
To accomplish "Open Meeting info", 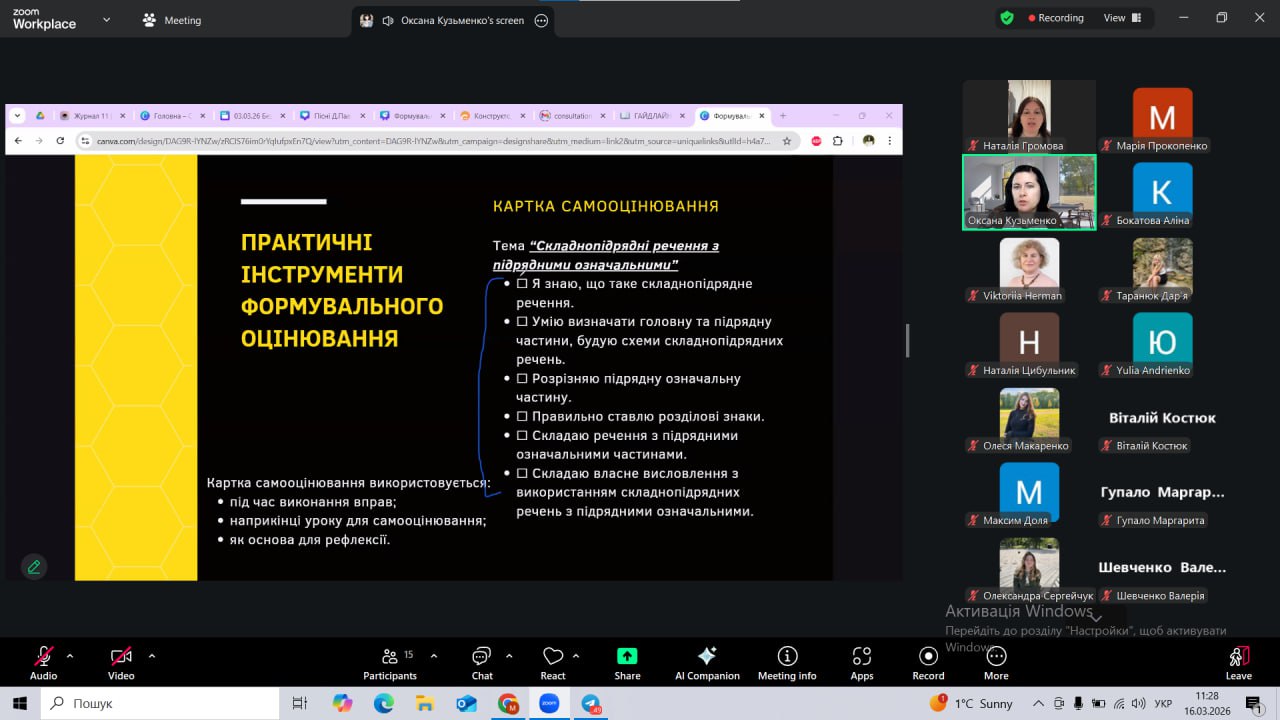I will [x=787, y=662].
